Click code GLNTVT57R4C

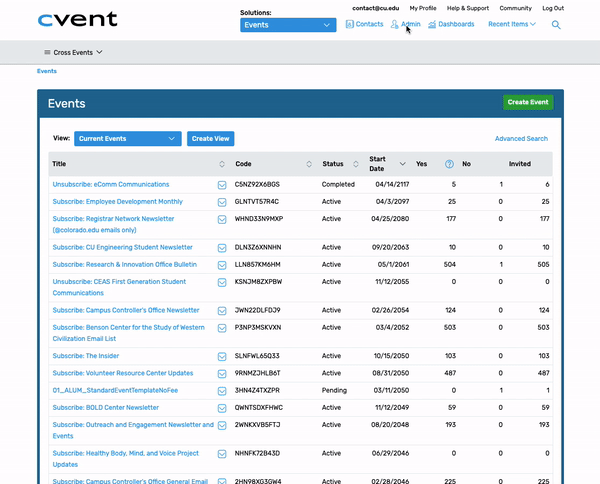click(257, 202)
